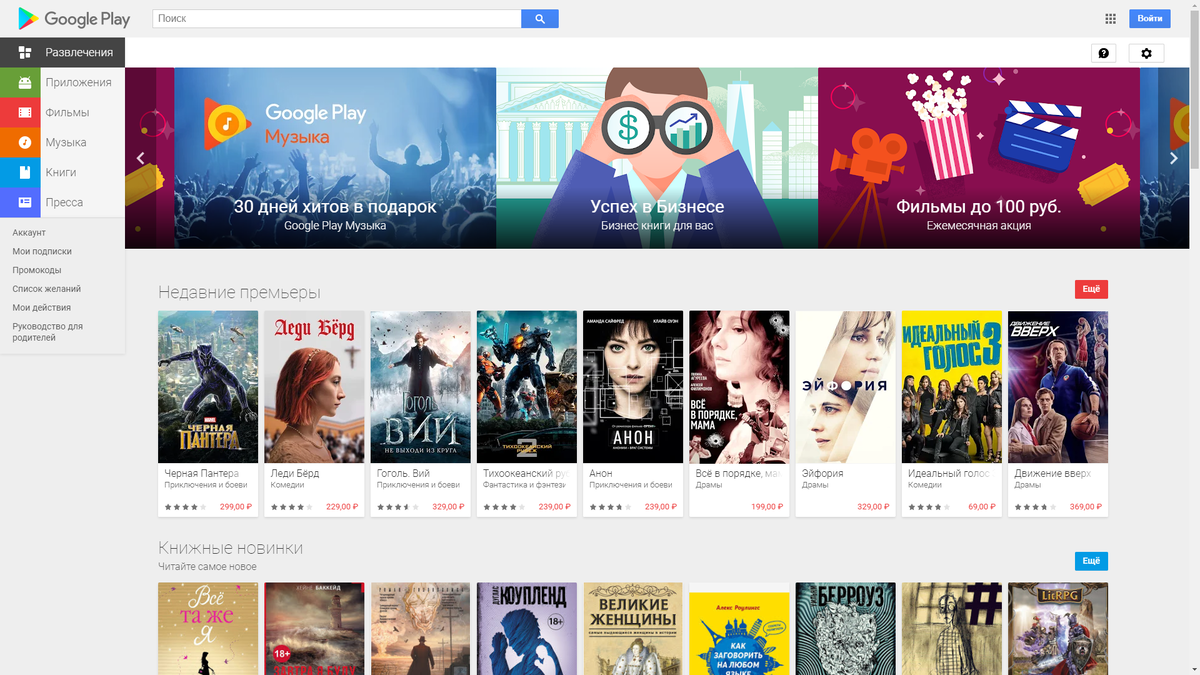Open the Движение вверх movie poster
The height and width of the screenshot is (675, 1200).
1058,387
